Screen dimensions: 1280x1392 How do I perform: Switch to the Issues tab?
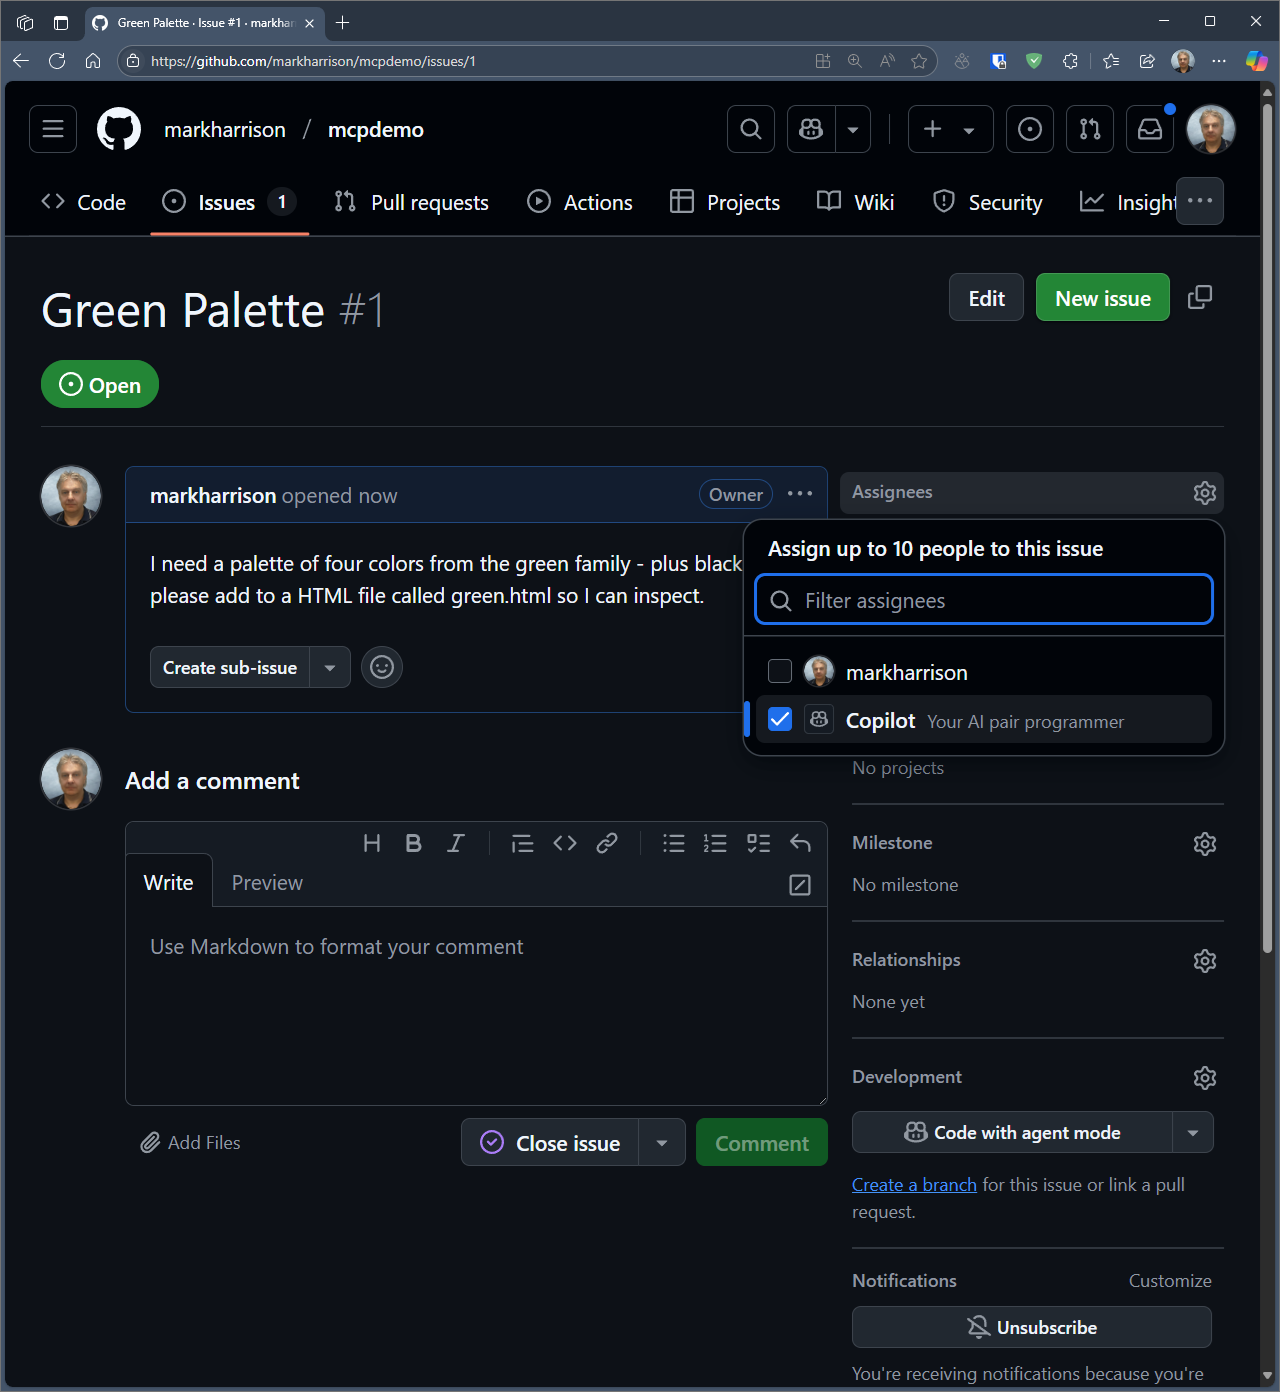coord(229,202)
